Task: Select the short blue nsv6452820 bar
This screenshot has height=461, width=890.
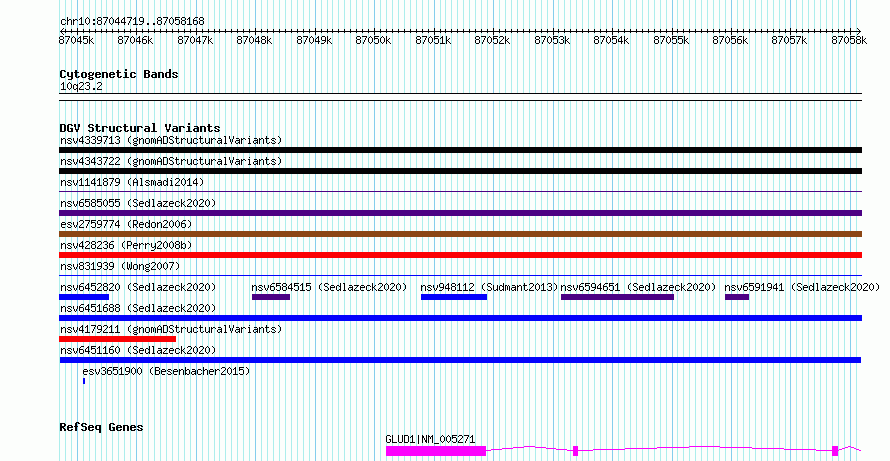Action: (x=84, y=297)
